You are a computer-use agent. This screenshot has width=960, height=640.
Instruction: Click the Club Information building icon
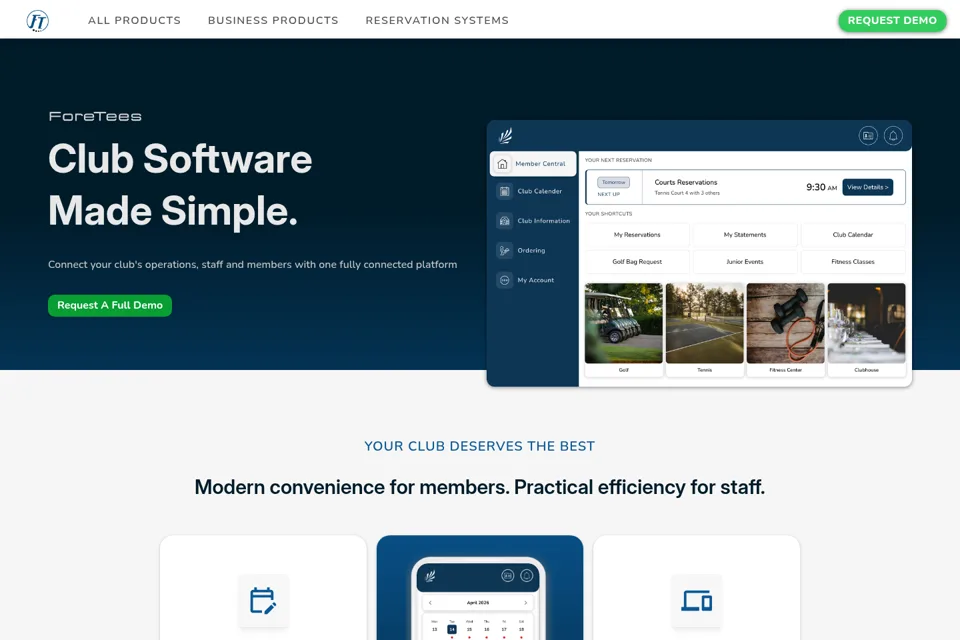coord(504,220)
